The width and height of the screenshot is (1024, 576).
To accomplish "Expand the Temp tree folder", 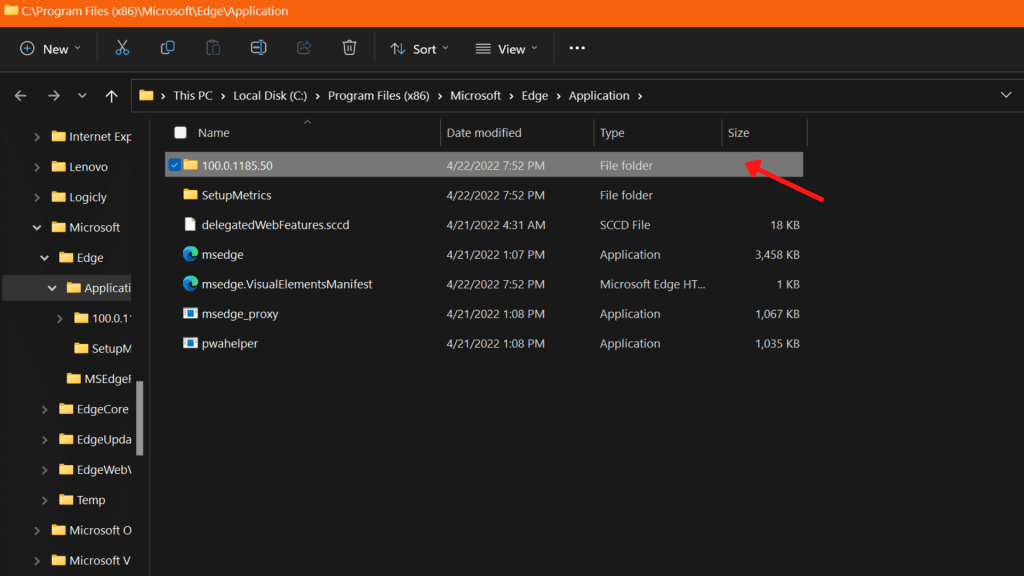I will pos(44,500).
